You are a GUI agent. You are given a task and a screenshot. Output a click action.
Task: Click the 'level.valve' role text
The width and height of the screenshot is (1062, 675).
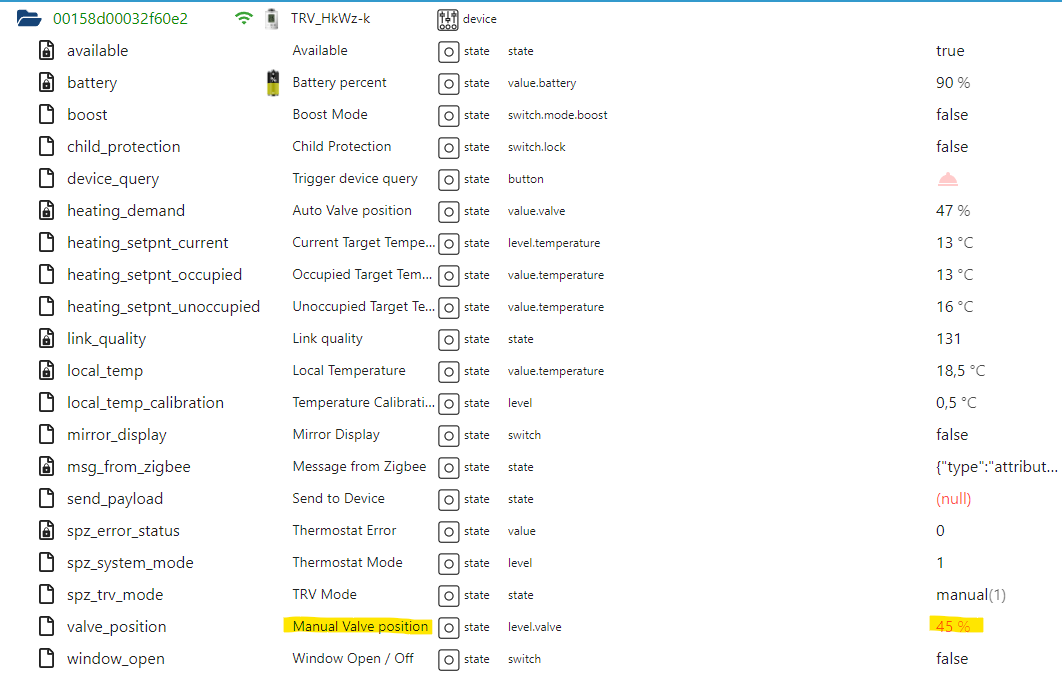[534, 627]
